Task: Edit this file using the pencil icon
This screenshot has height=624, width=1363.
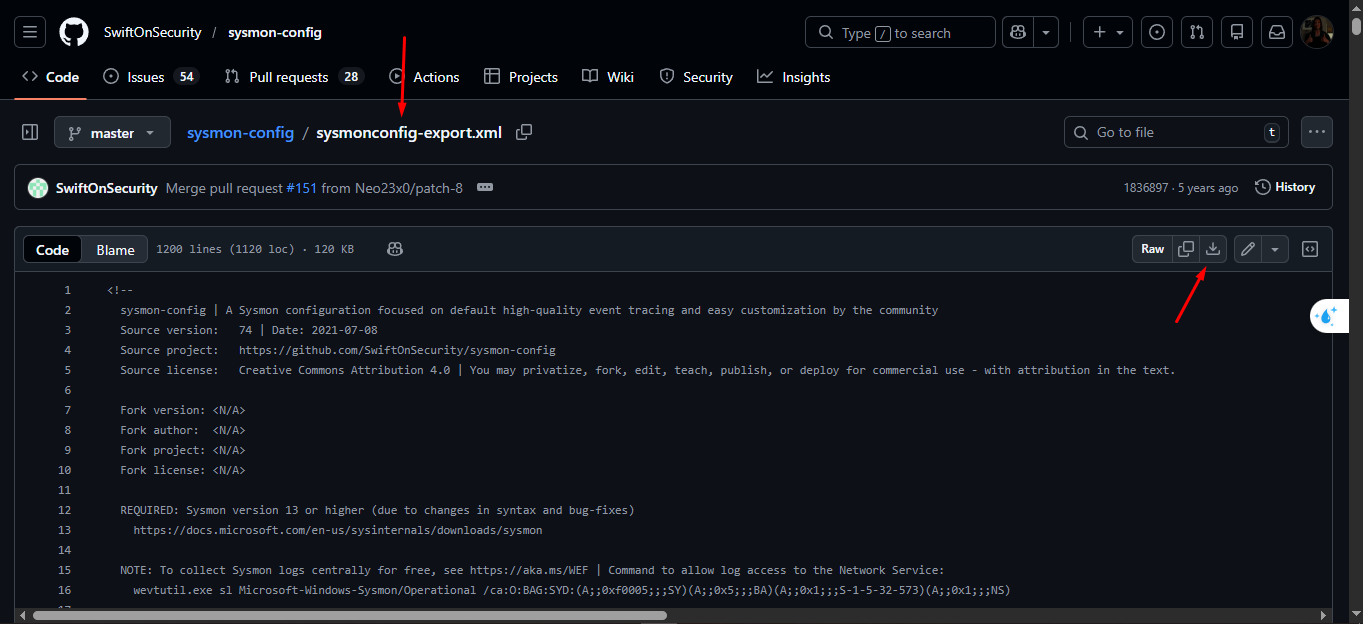Action: pyautogui.click(x=1249, y=249)
